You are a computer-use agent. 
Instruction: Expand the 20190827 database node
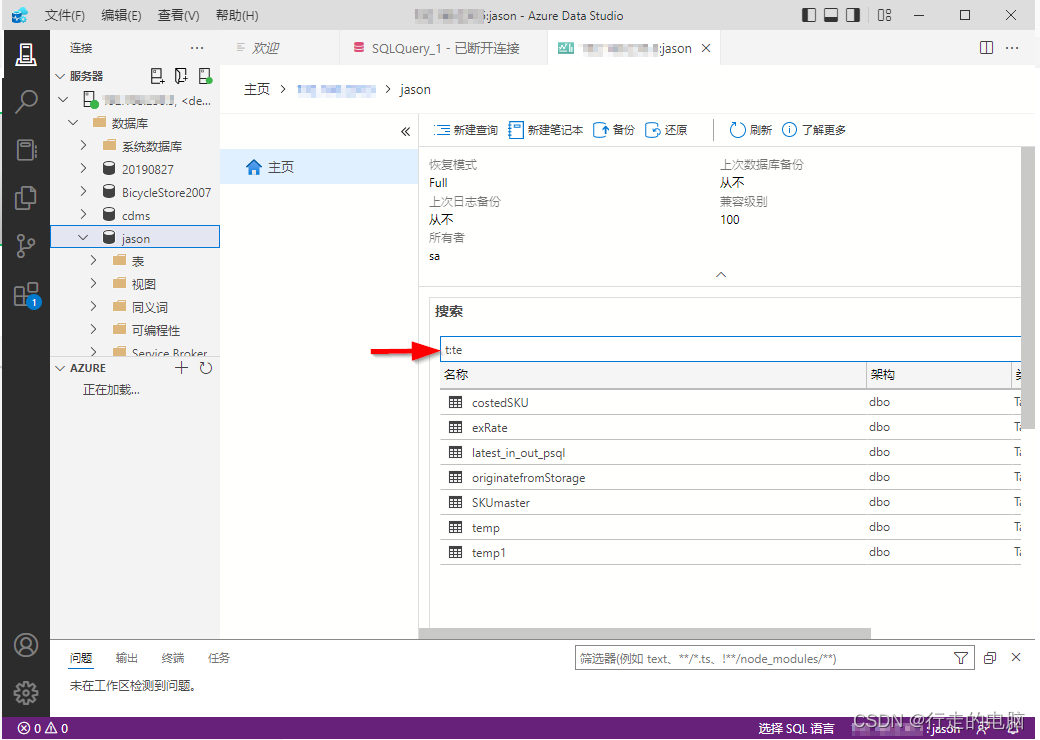(83, 168)
